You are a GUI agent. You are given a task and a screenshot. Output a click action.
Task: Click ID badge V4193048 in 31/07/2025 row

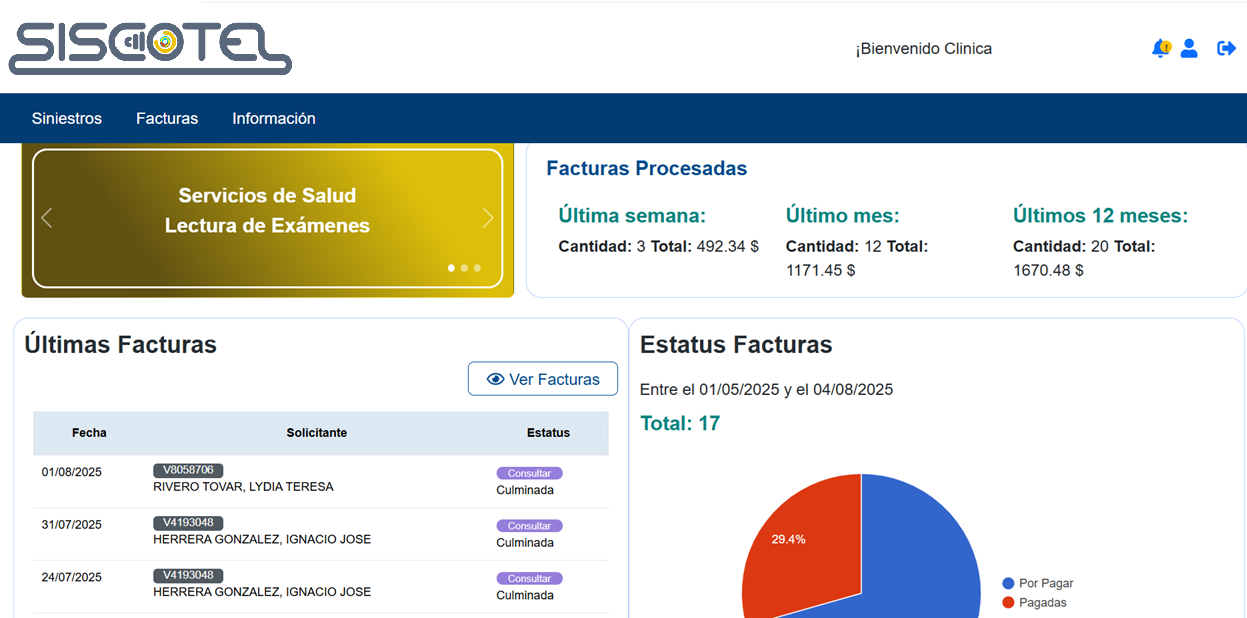[188, 523]
